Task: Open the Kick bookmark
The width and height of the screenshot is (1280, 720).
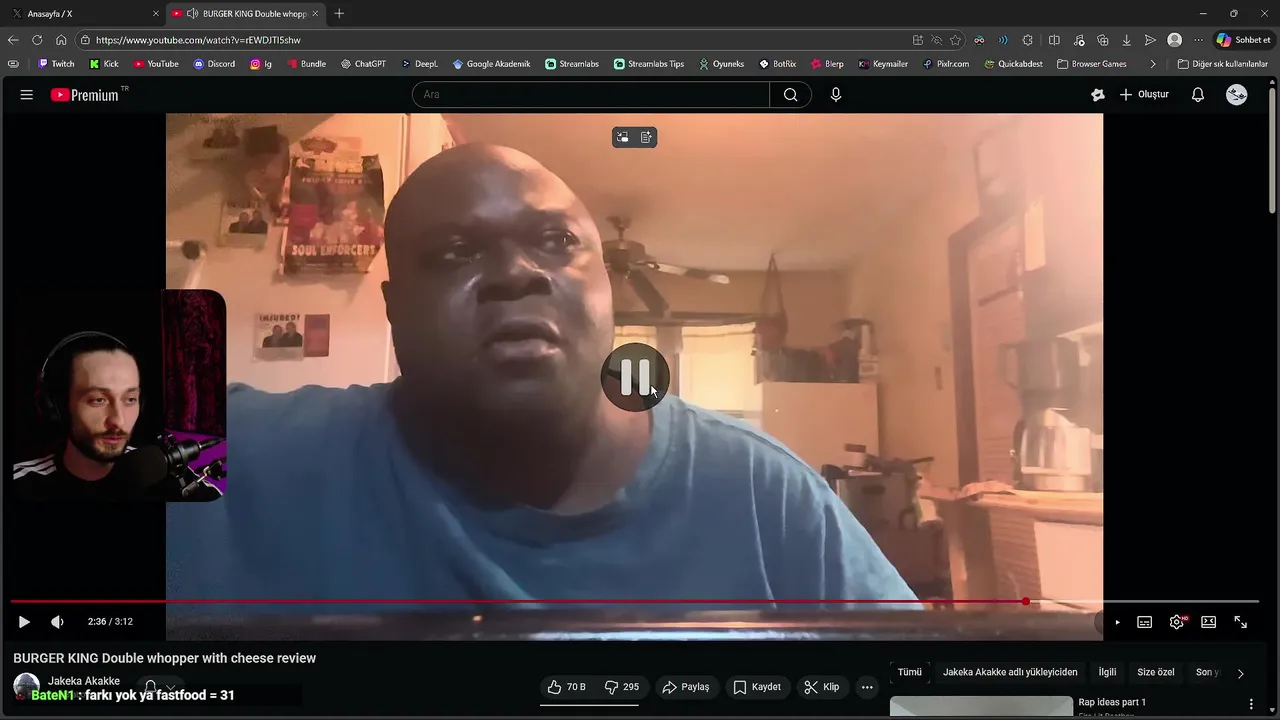Action: (104, 64)
